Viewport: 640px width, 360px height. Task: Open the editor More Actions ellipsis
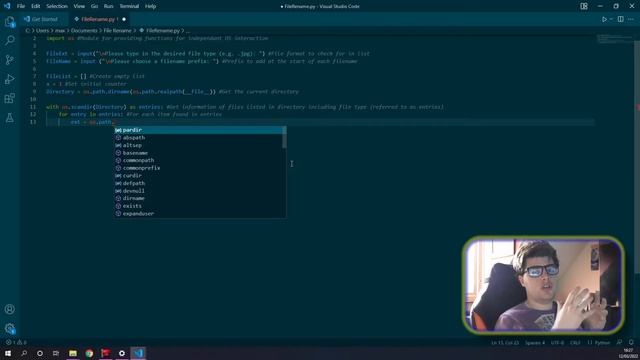631,19
